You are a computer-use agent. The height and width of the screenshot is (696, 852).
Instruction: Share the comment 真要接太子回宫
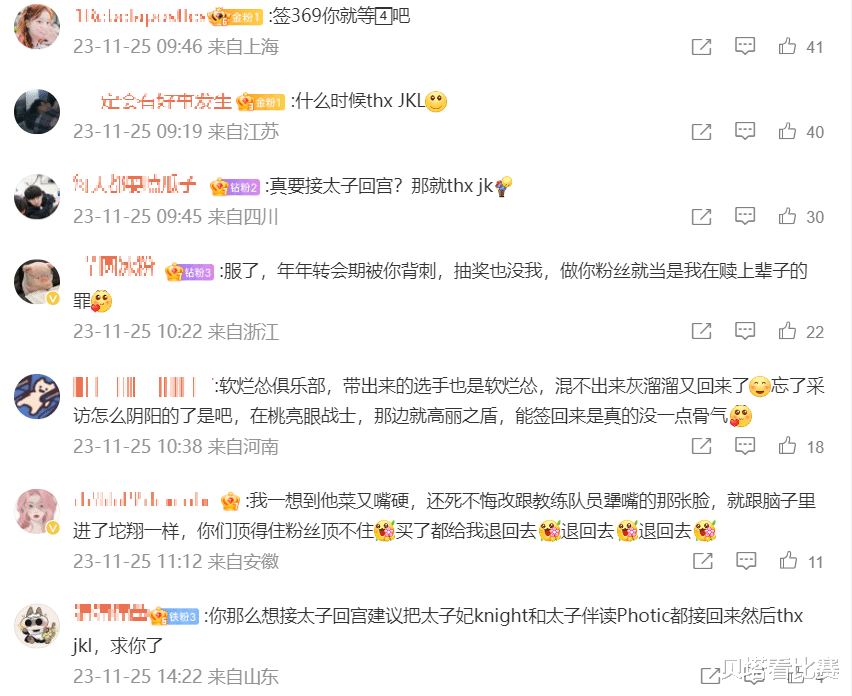point(701,217)
